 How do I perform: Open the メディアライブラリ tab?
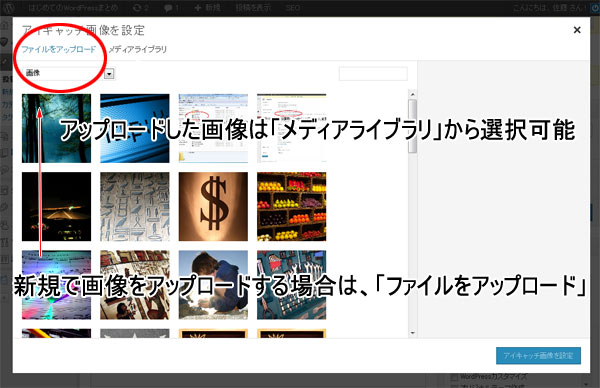[x=137, y=49]
